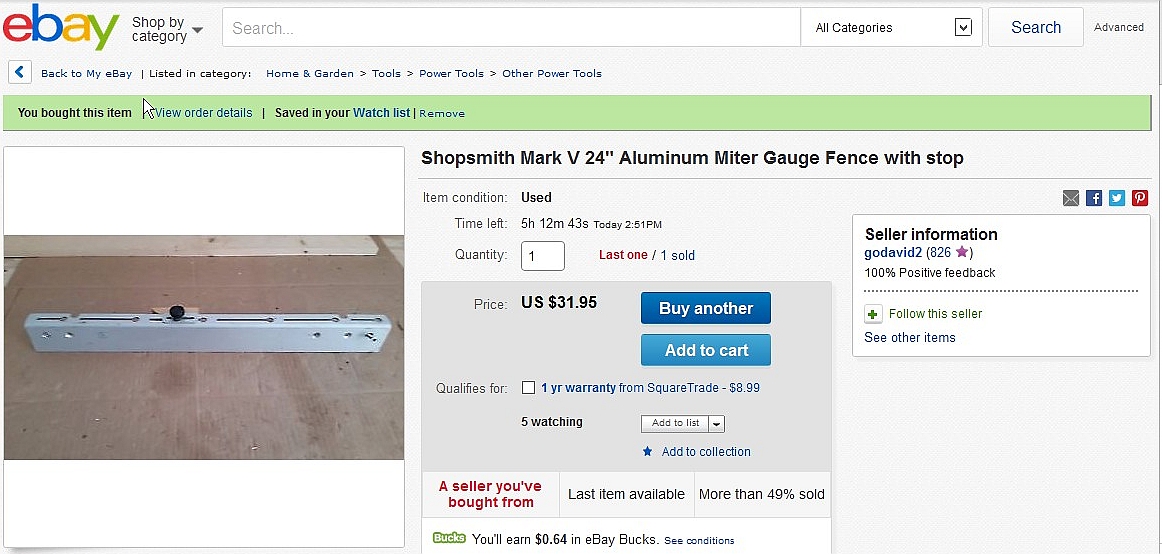Share listing via email envelope icon
The width and height of the screenshot is (1162, 554).
pyautogui.click(x=1071, y=198)
